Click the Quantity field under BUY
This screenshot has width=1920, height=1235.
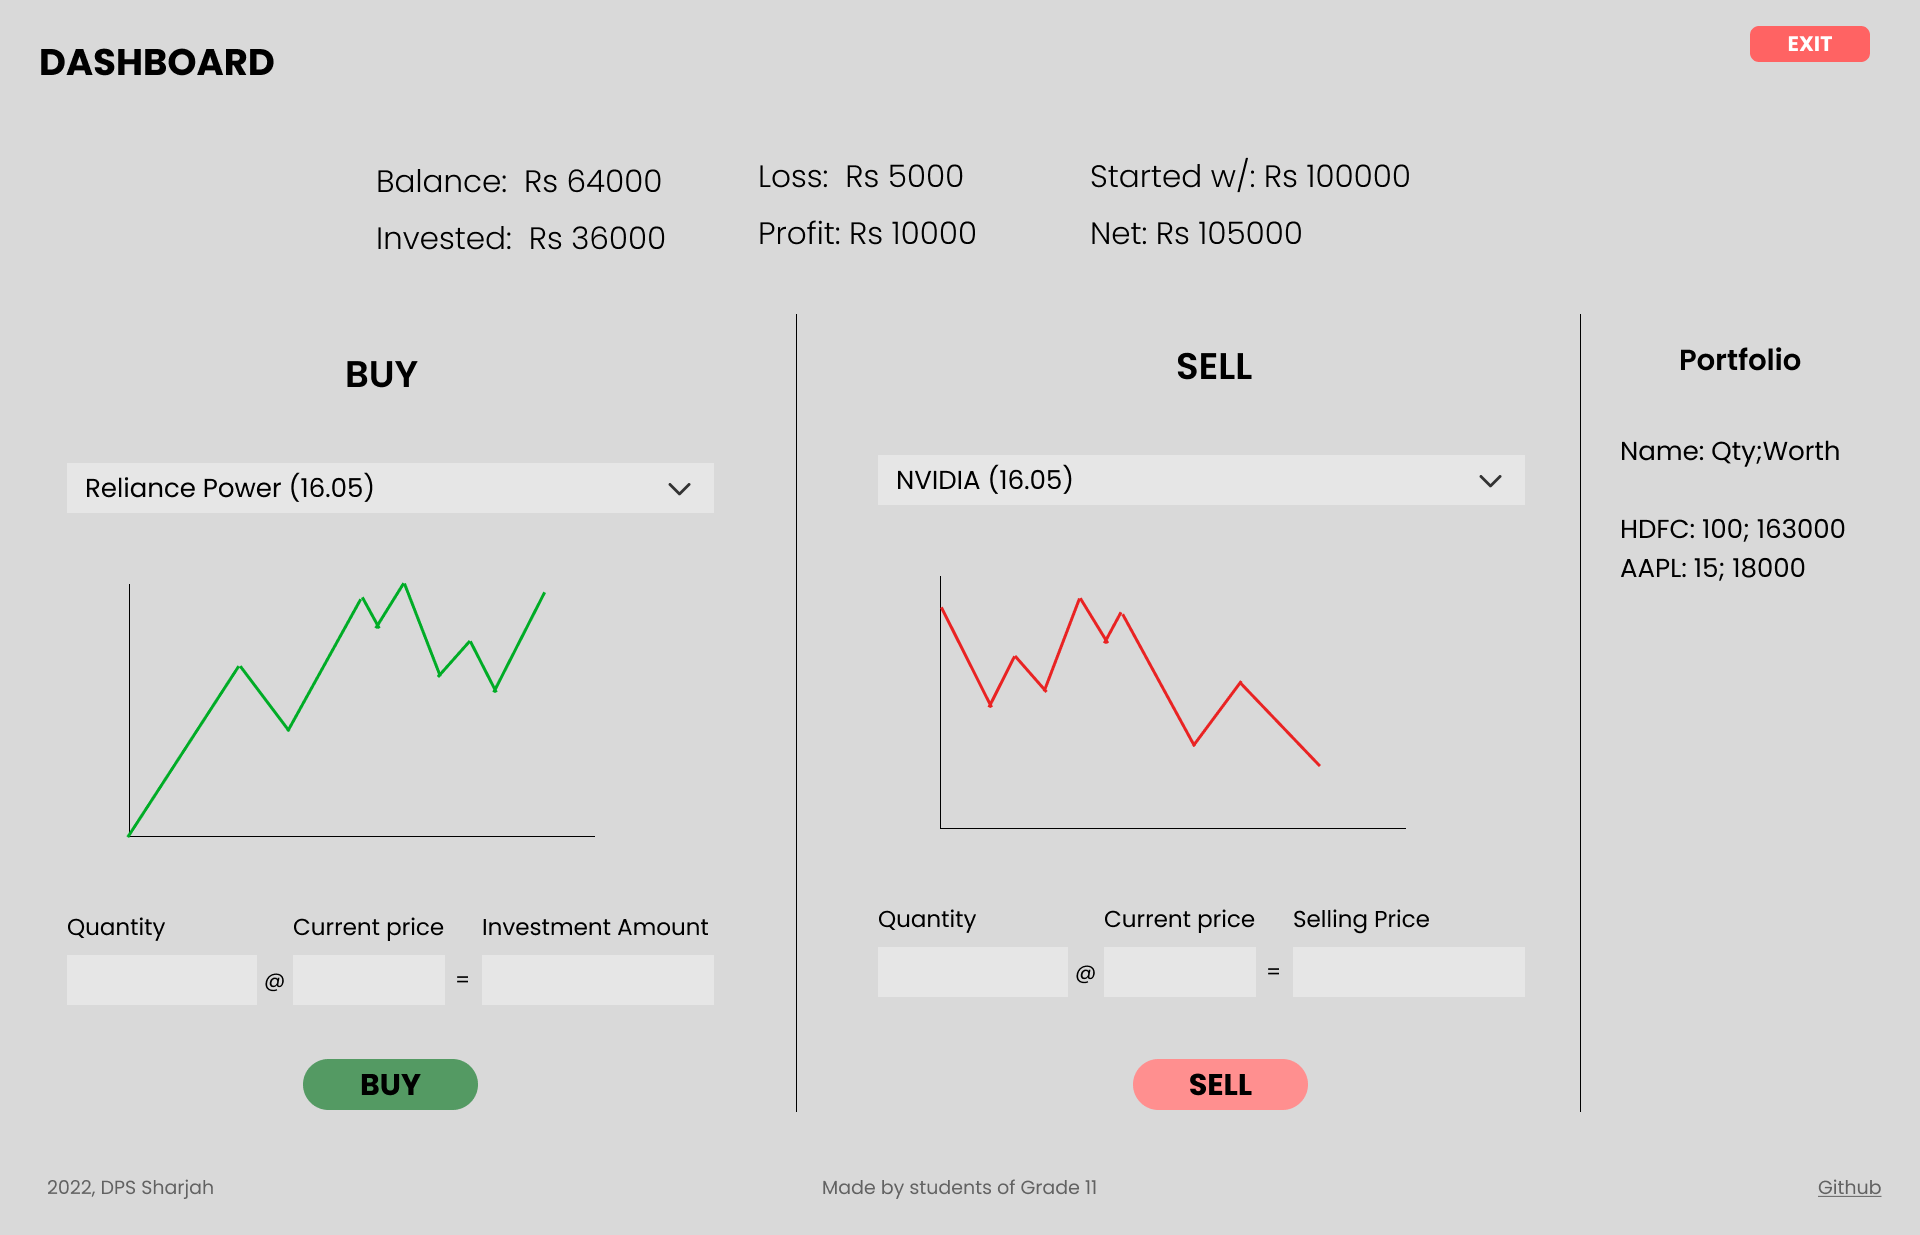(x=161, y=978)
